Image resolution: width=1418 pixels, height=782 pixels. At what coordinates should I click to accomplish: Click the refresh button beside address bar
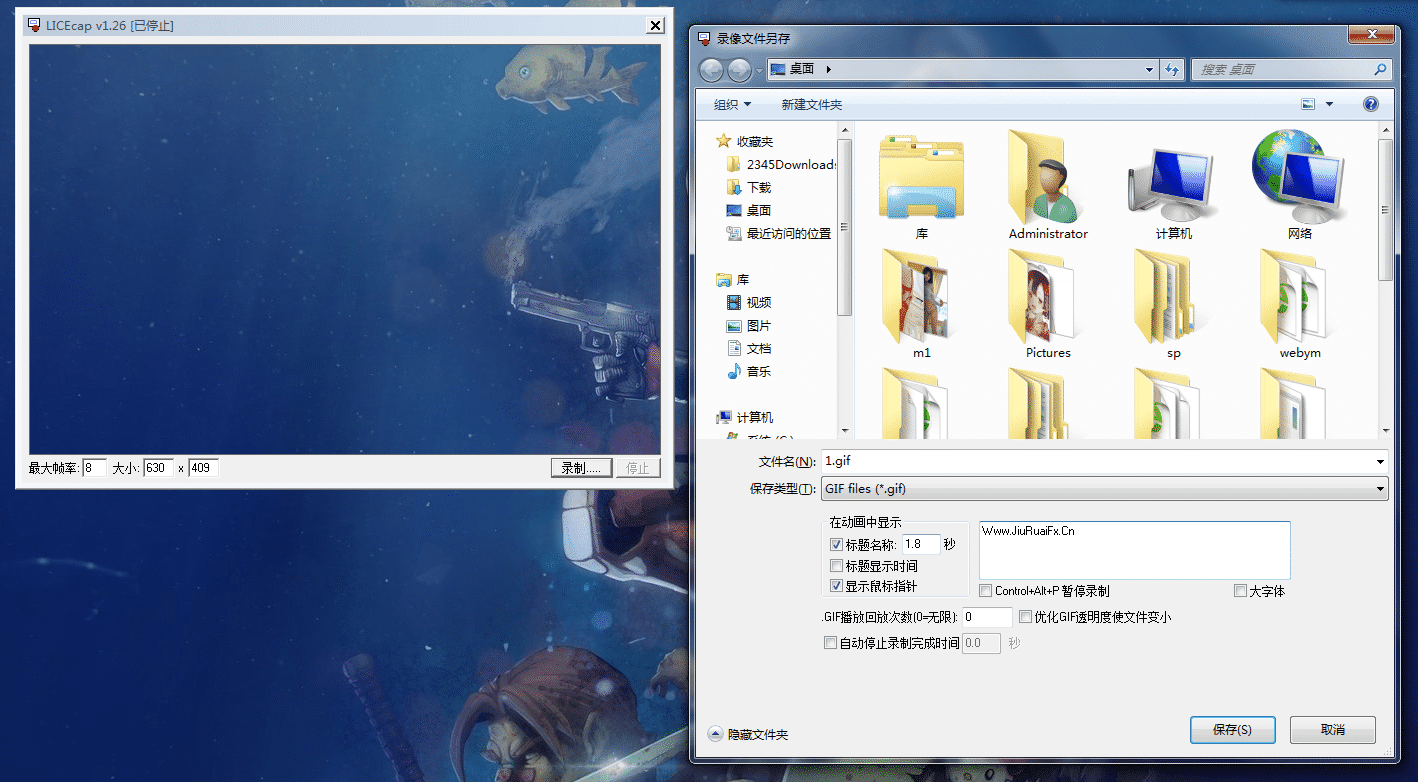coord(1173,70)
